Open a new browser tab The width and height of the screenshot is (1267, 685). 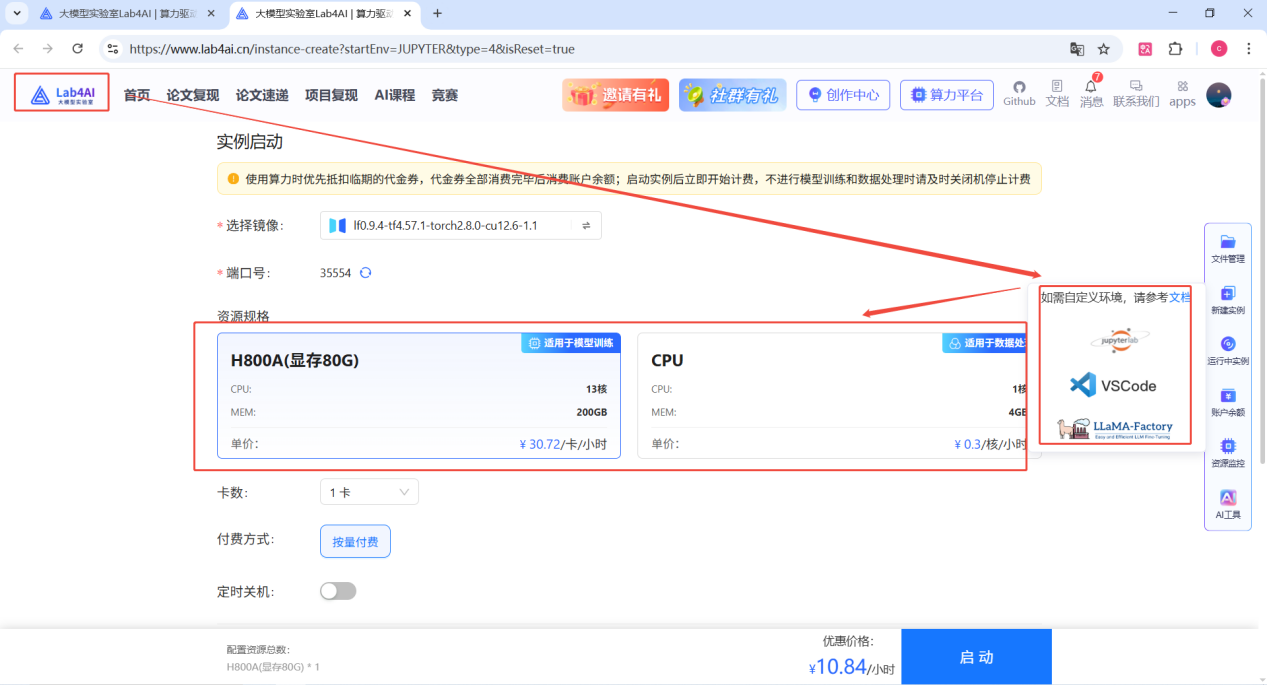coord(437,13)
